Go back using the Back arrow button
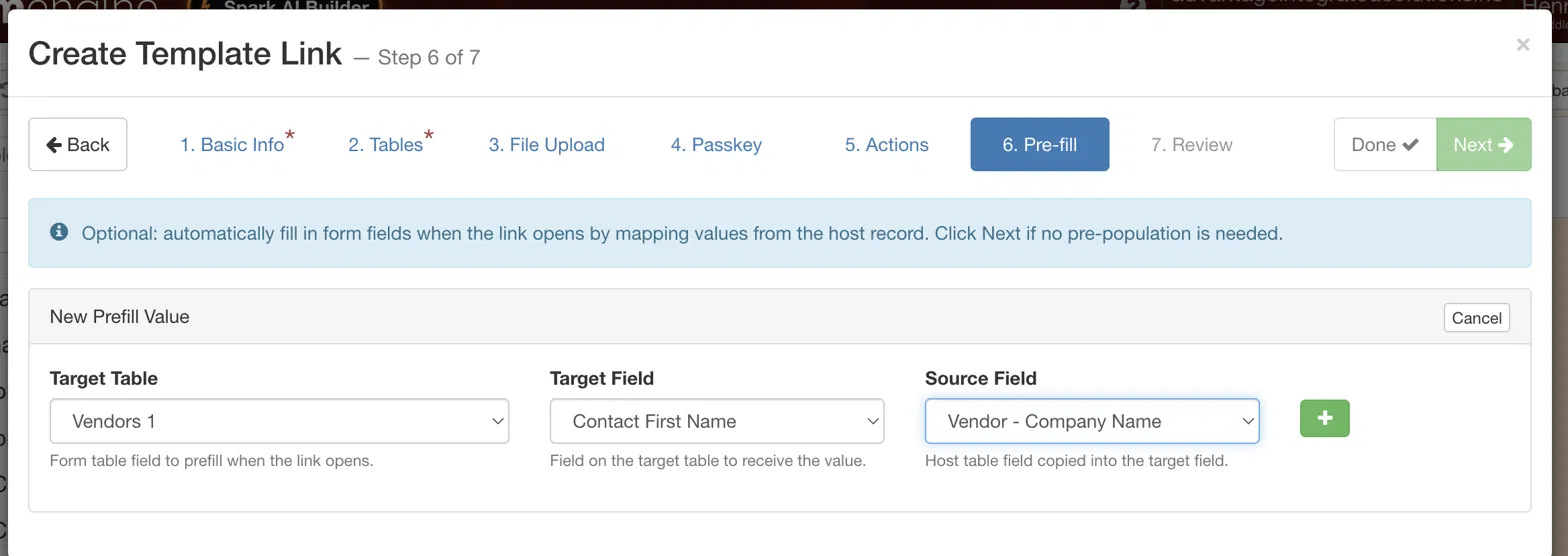This screenshot has width=1568, height=556. point(78,144)
